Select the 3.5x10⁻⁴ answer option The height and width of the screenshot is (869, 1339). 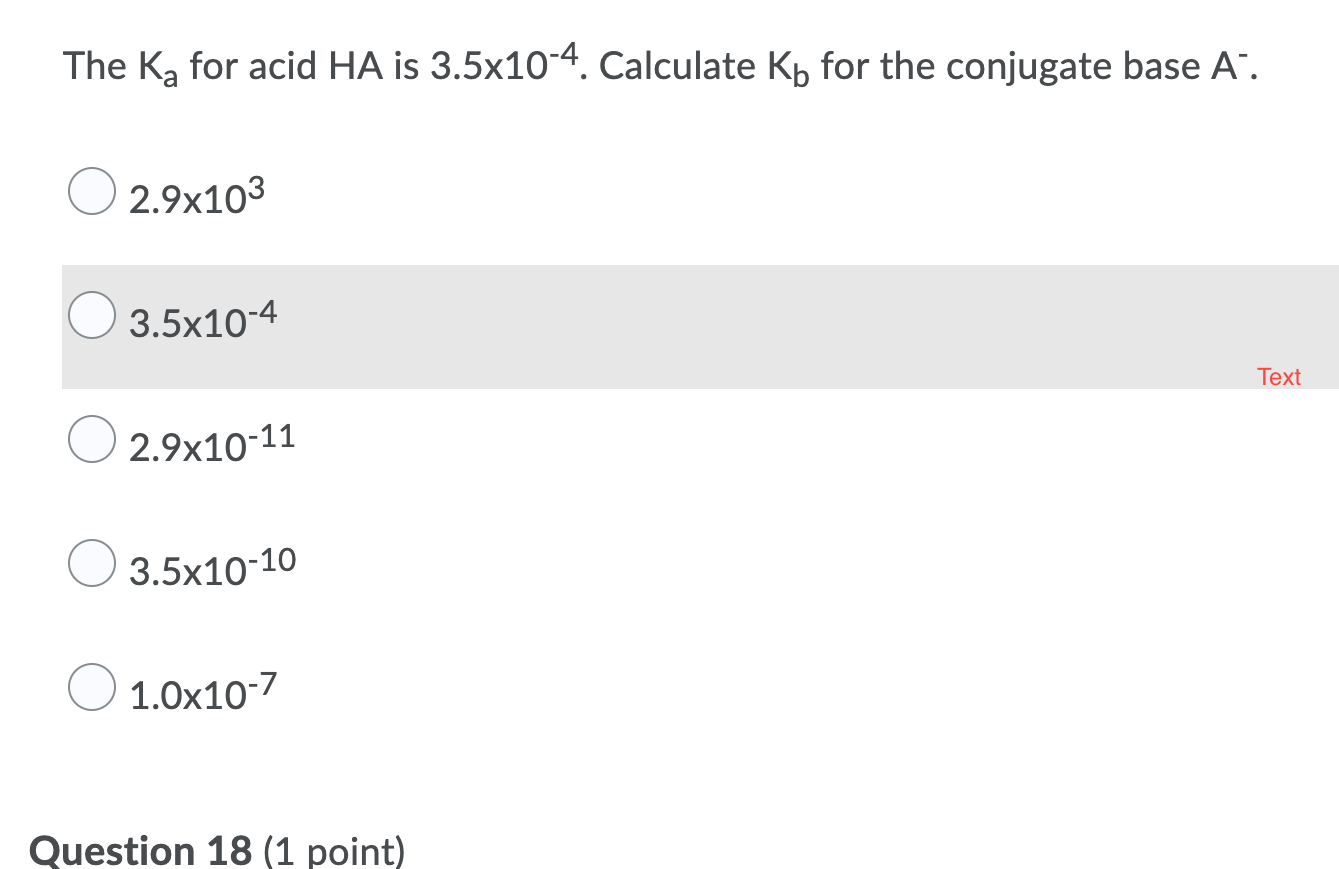click(91, 315)
